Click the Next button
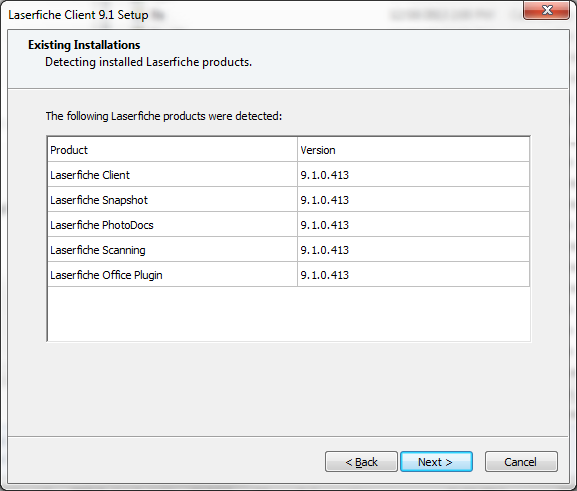 (x=436, y=462)
